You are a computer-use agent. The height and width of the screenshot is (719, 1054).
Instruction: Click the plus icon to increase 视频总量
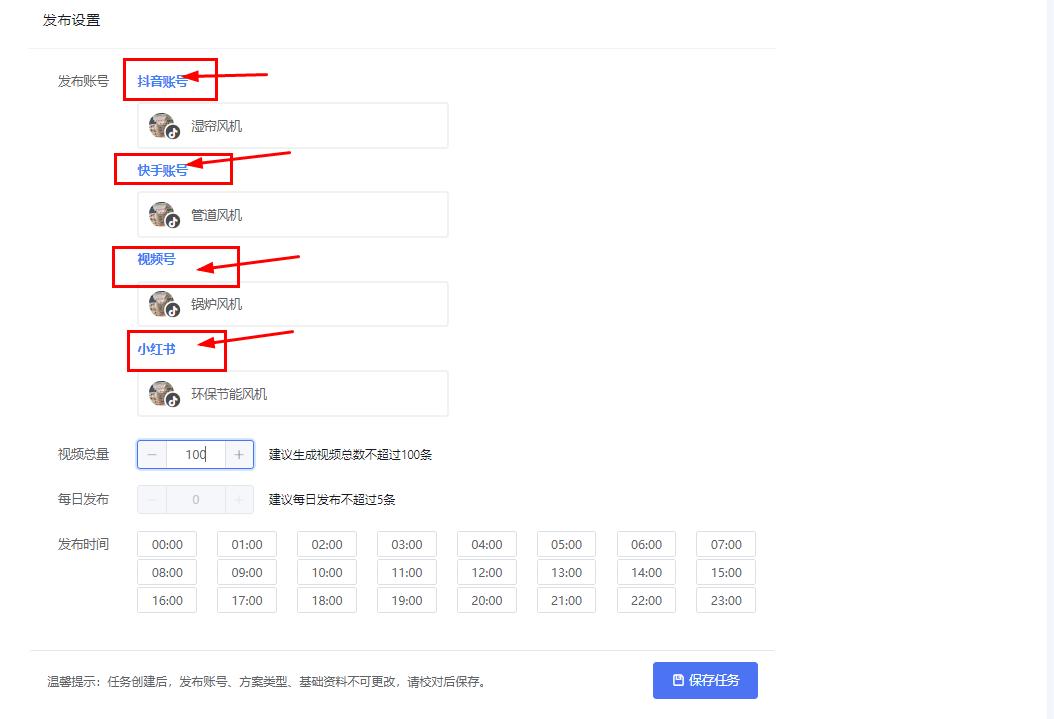239,454
